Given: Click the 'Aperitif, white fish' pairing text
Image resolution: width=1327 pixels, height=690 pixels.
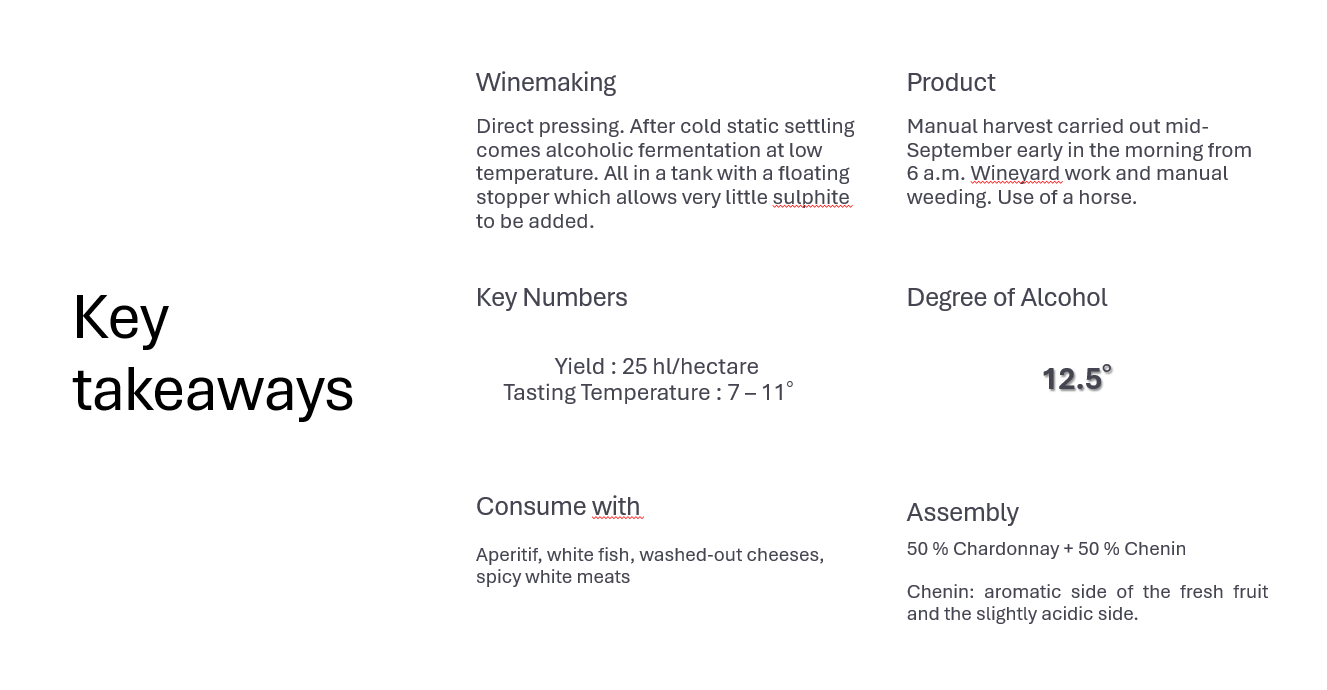Looking at the screenshot, I should (x=650, y=565).
